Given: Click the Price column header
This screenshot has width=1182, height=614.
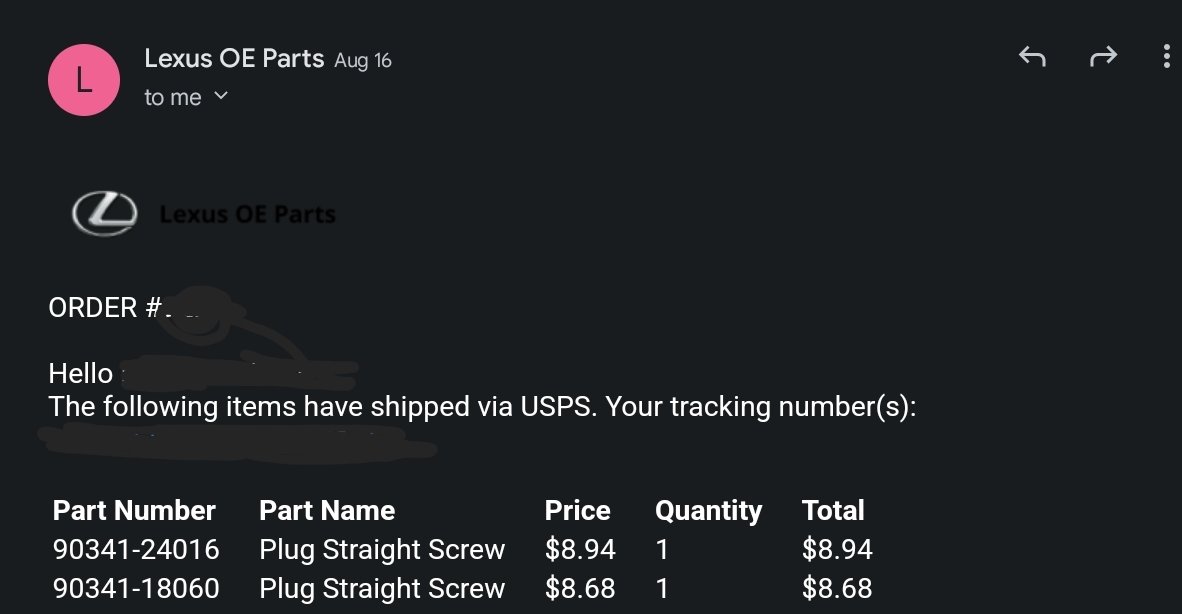Looking at the screenshot, I should pyautogui.click(x=577, y=510).
